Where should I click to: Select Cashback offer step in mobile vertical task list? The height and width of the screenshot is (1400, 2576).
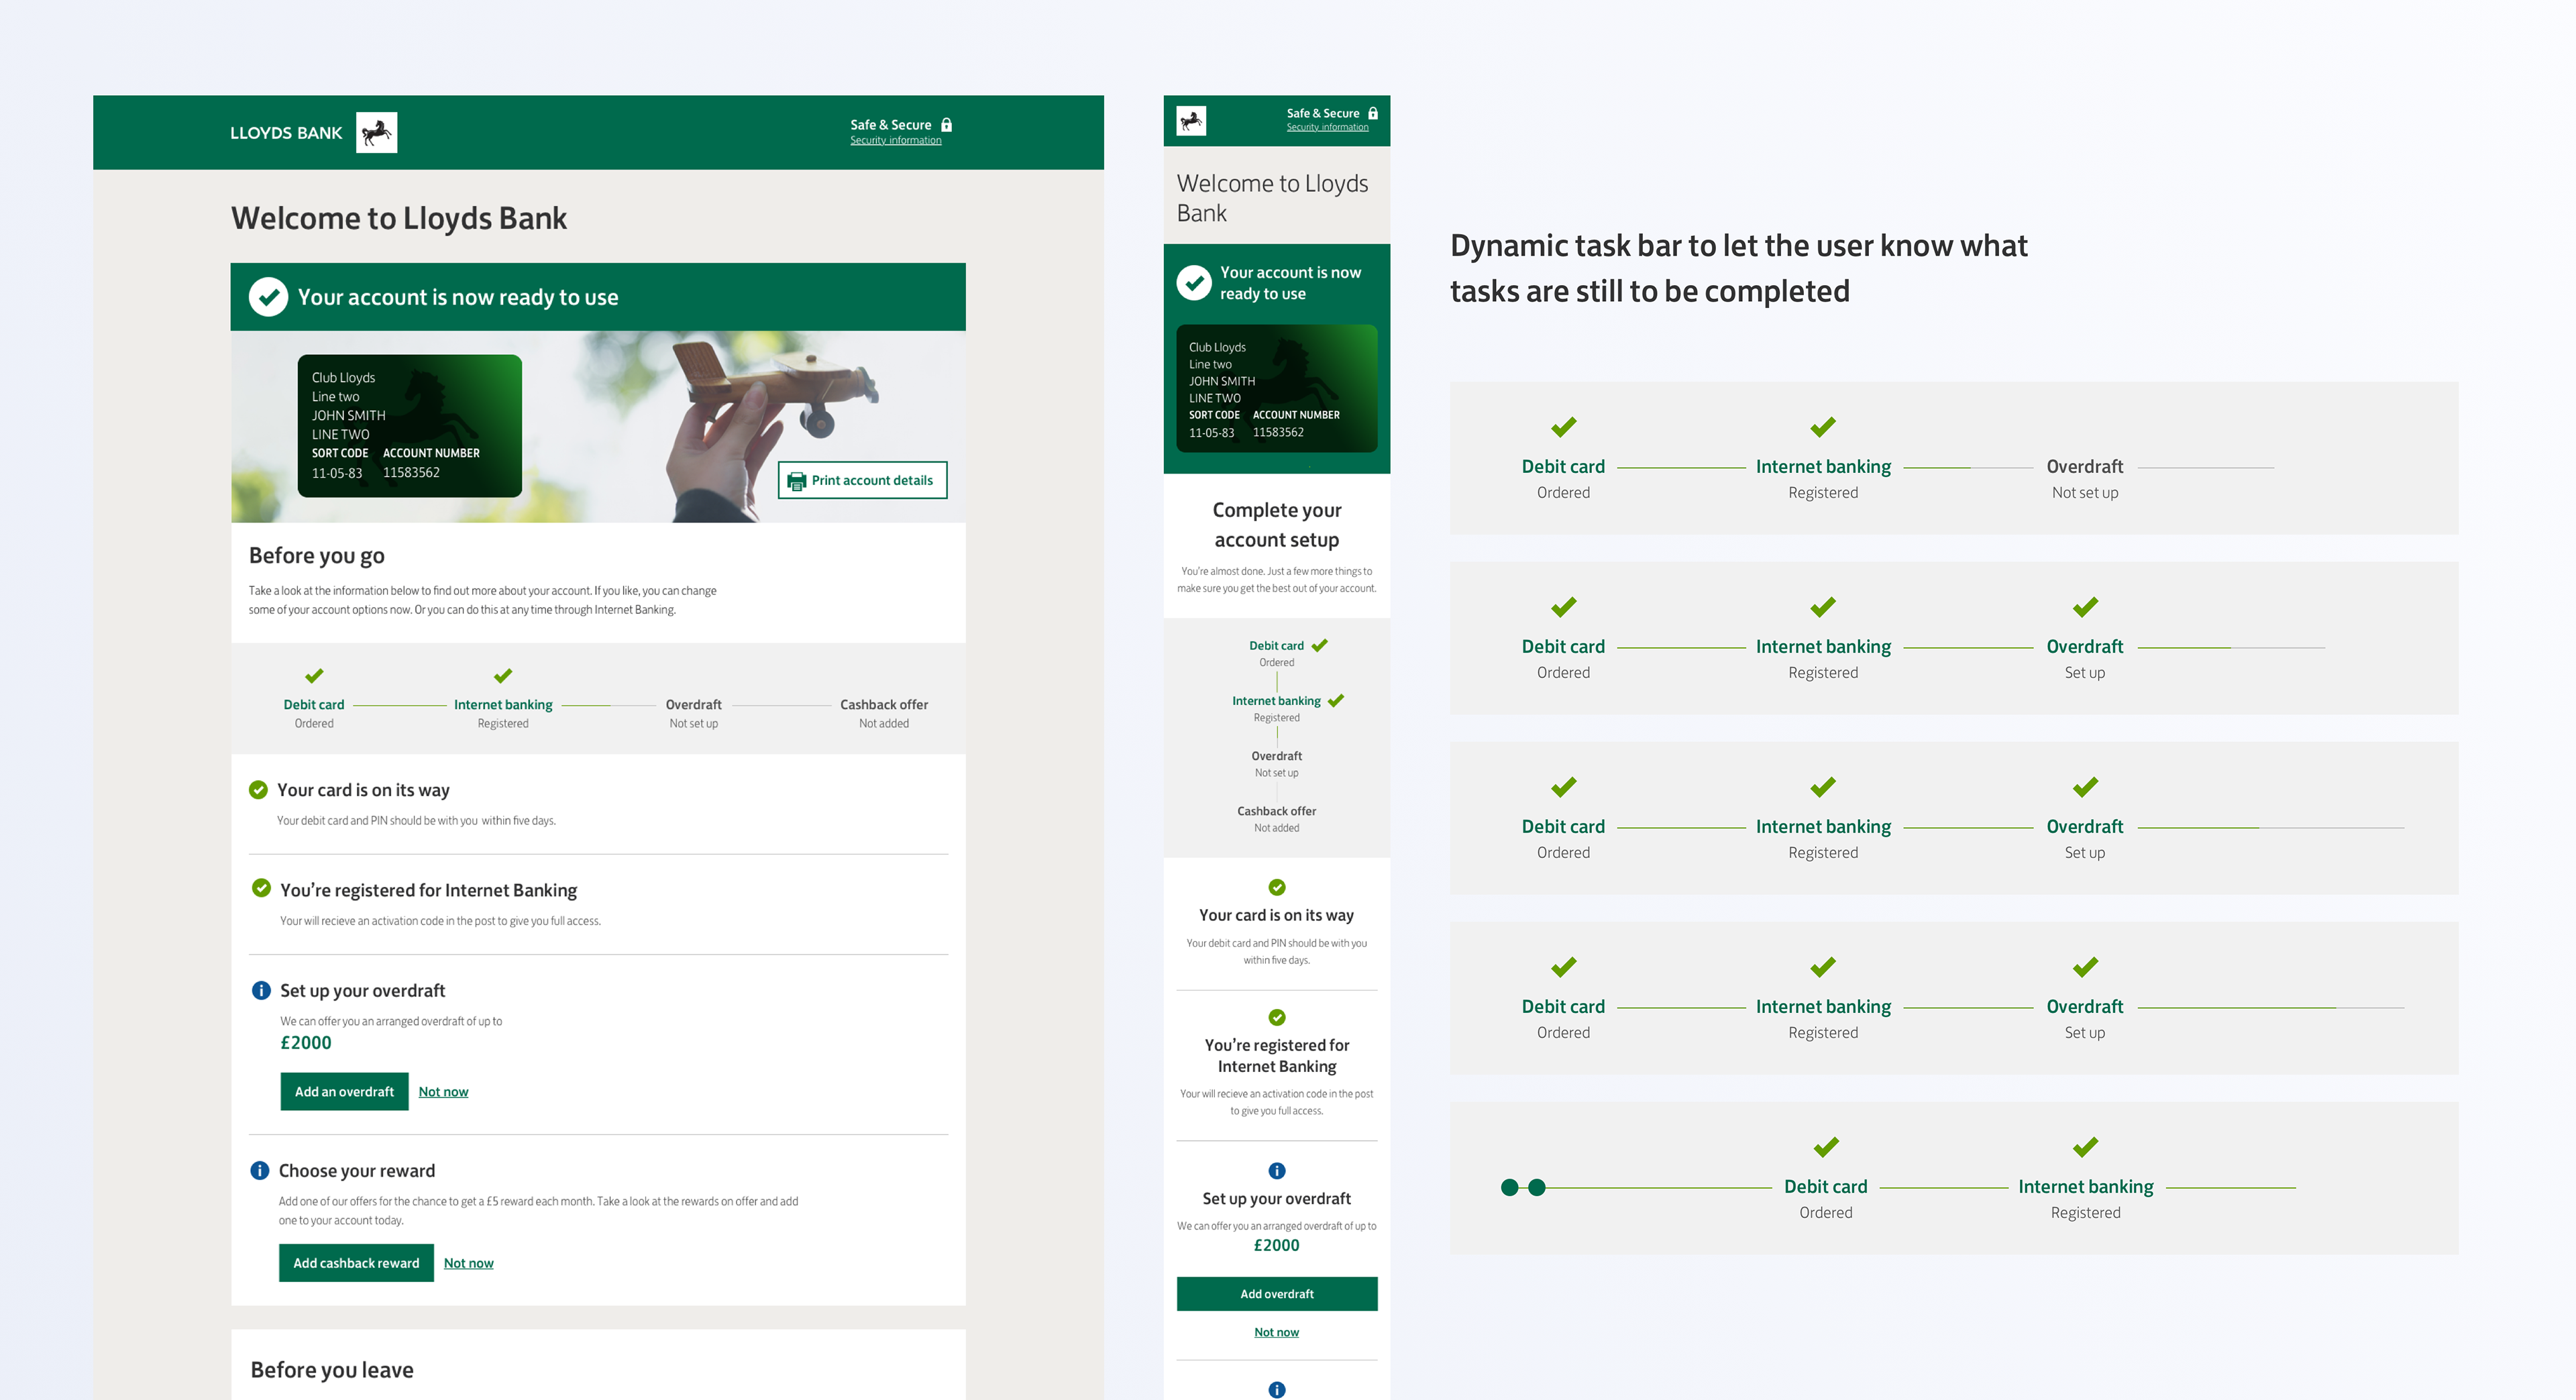tap(1276, 819)
